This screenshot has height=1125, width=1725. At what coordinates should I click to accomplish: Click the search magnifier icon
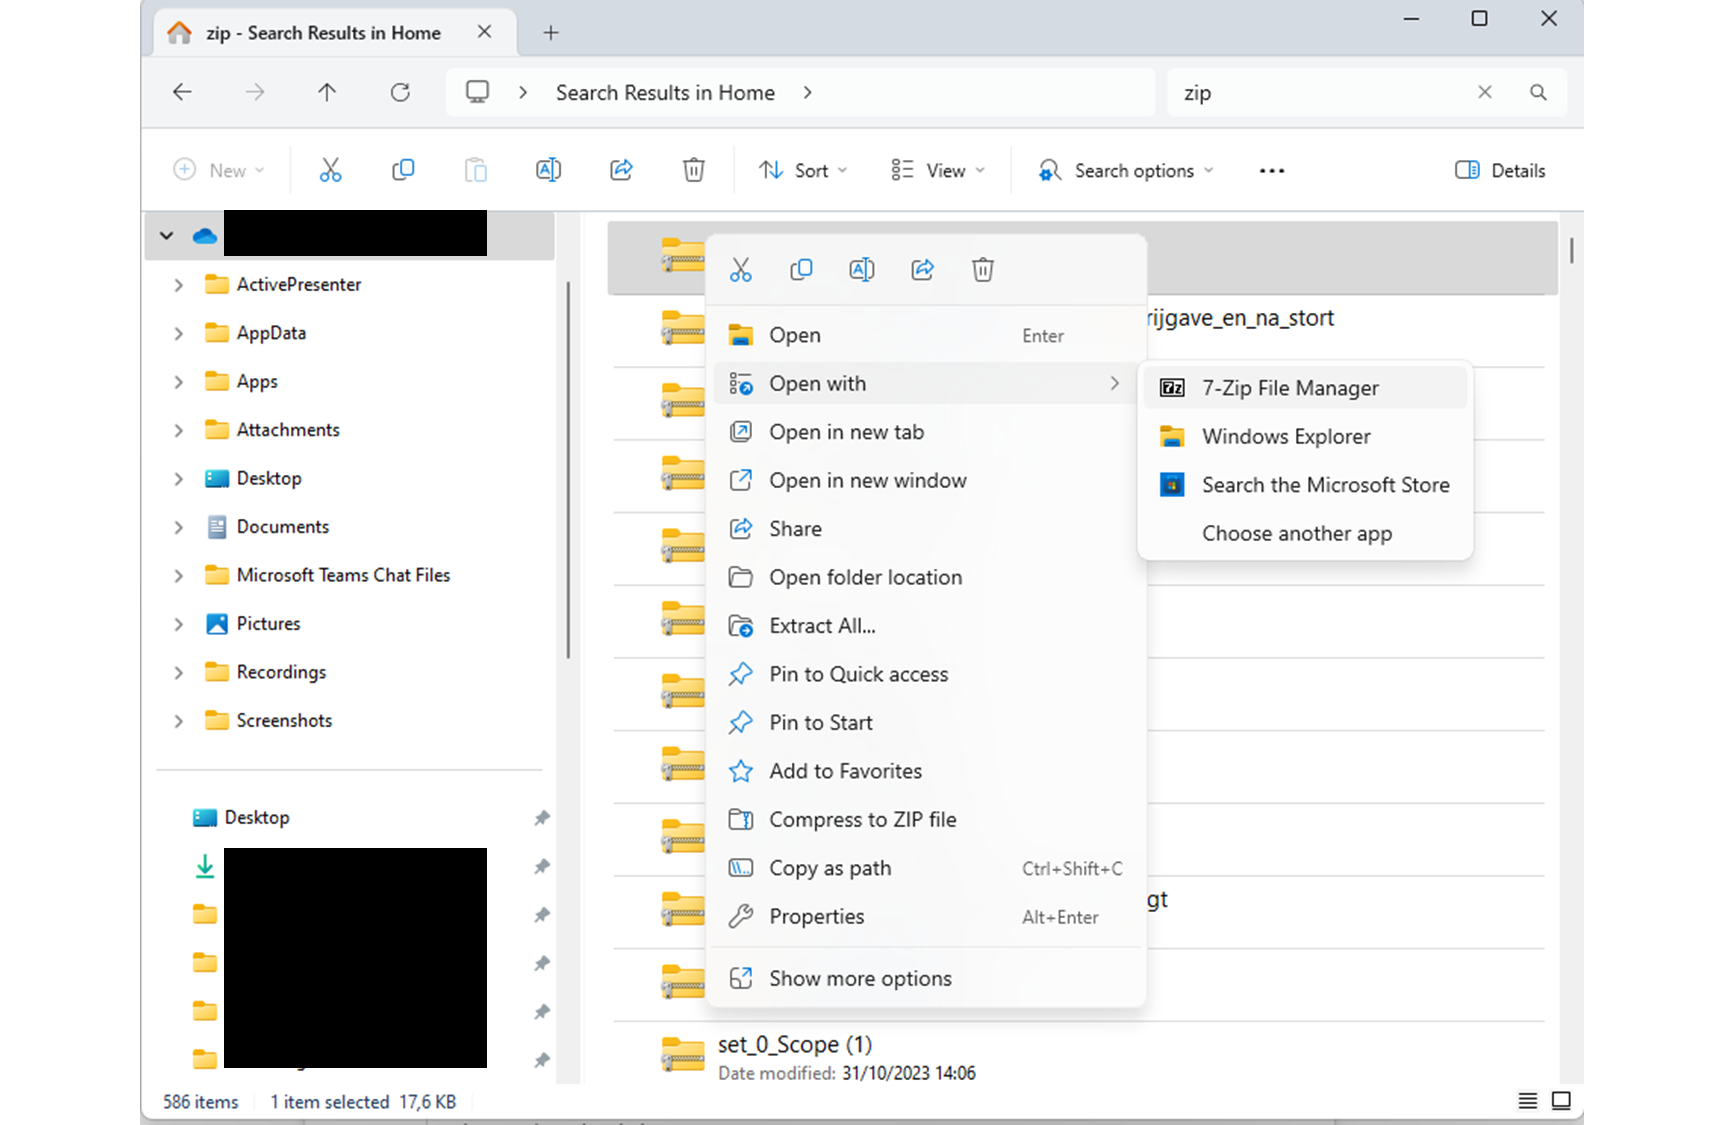[x=1538, y=93]
